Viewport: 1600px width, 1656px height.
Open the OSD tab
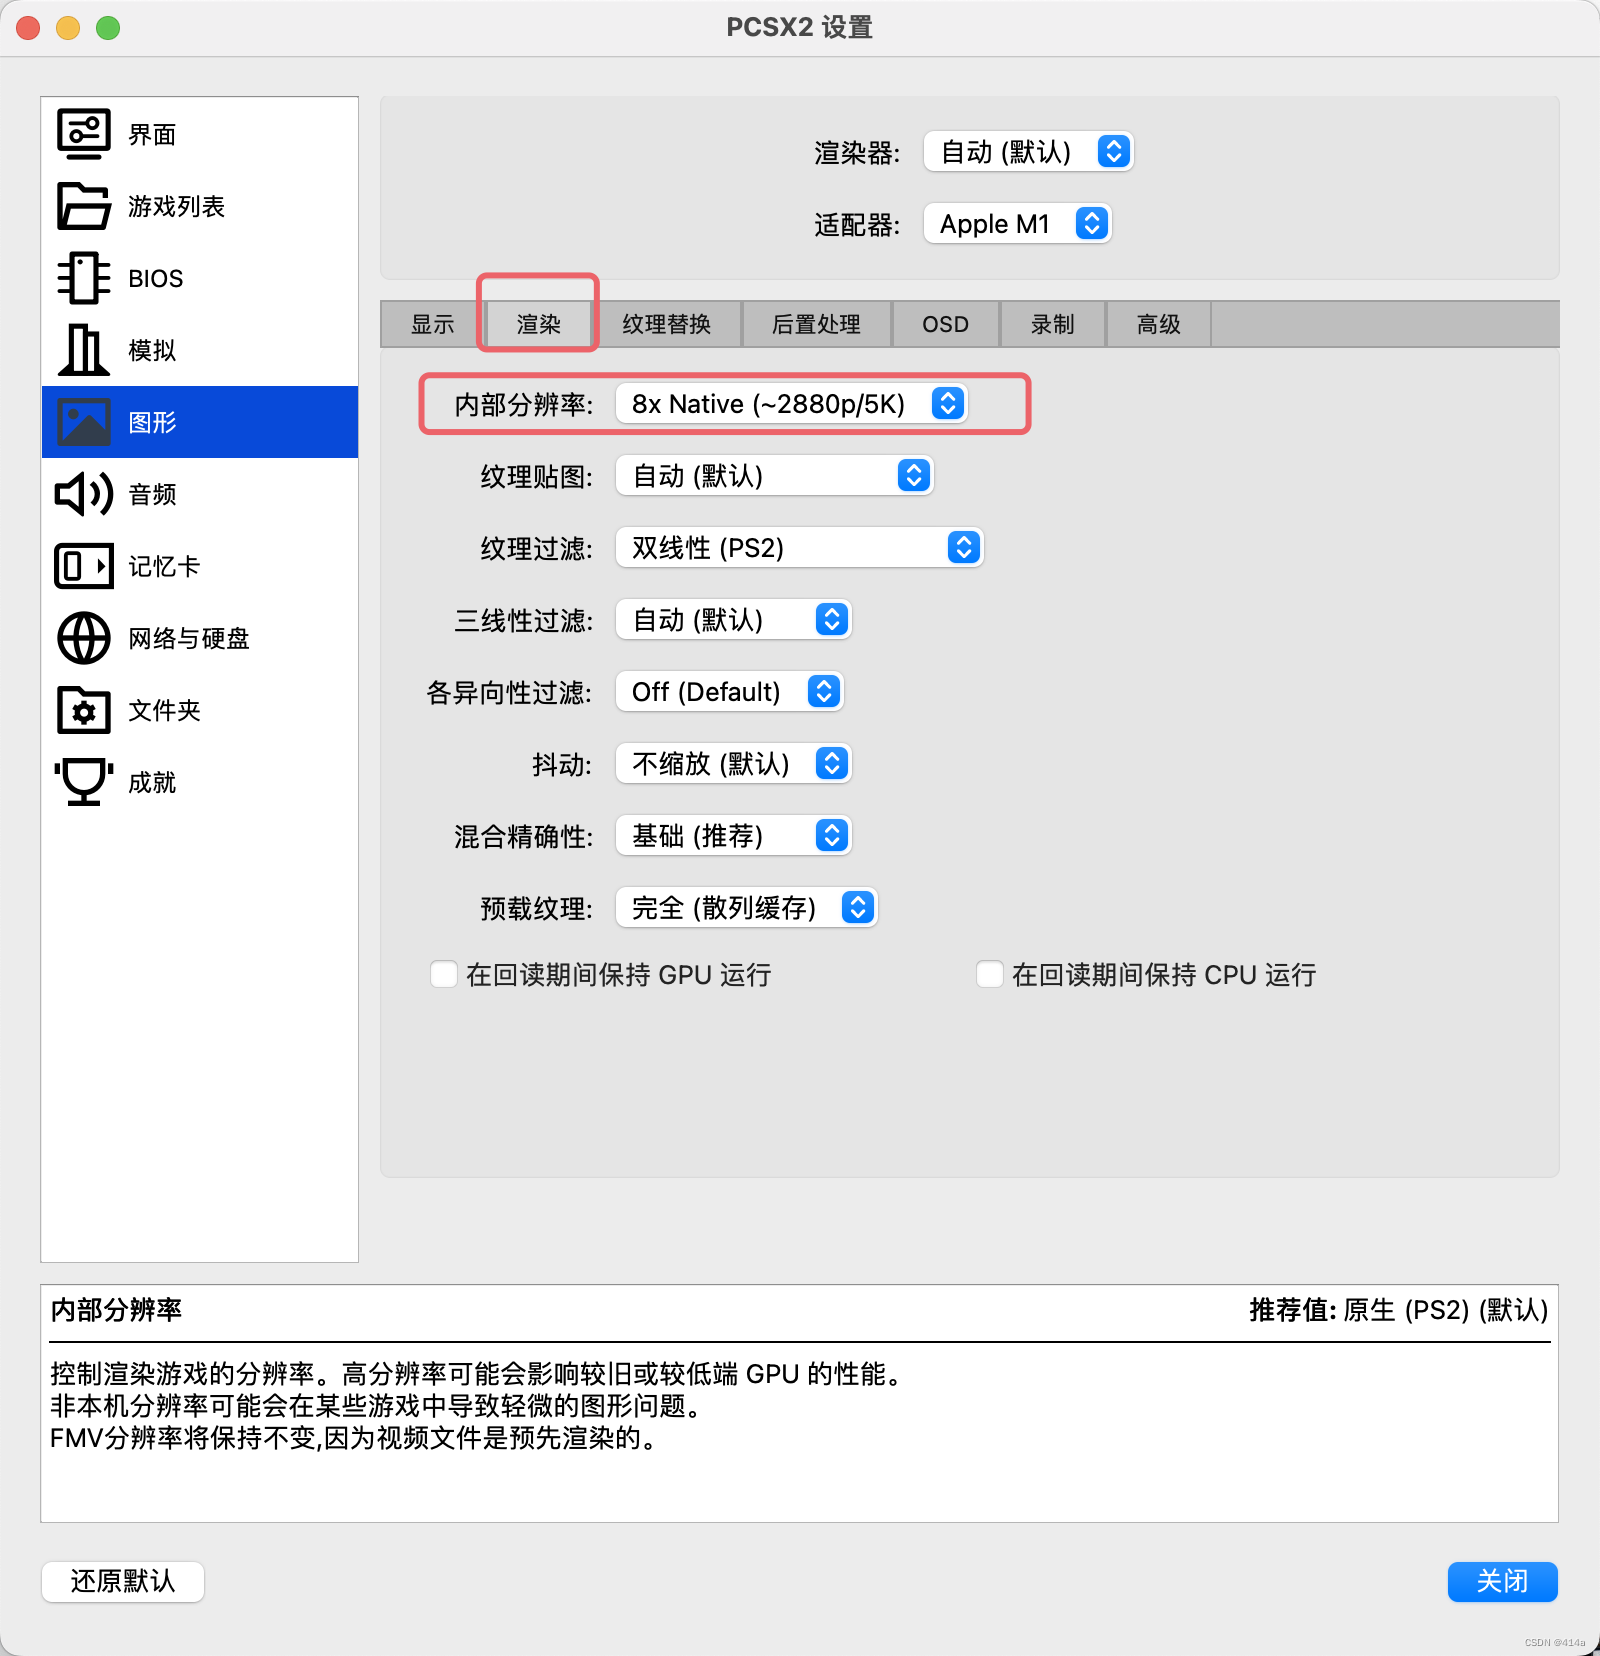944,323
